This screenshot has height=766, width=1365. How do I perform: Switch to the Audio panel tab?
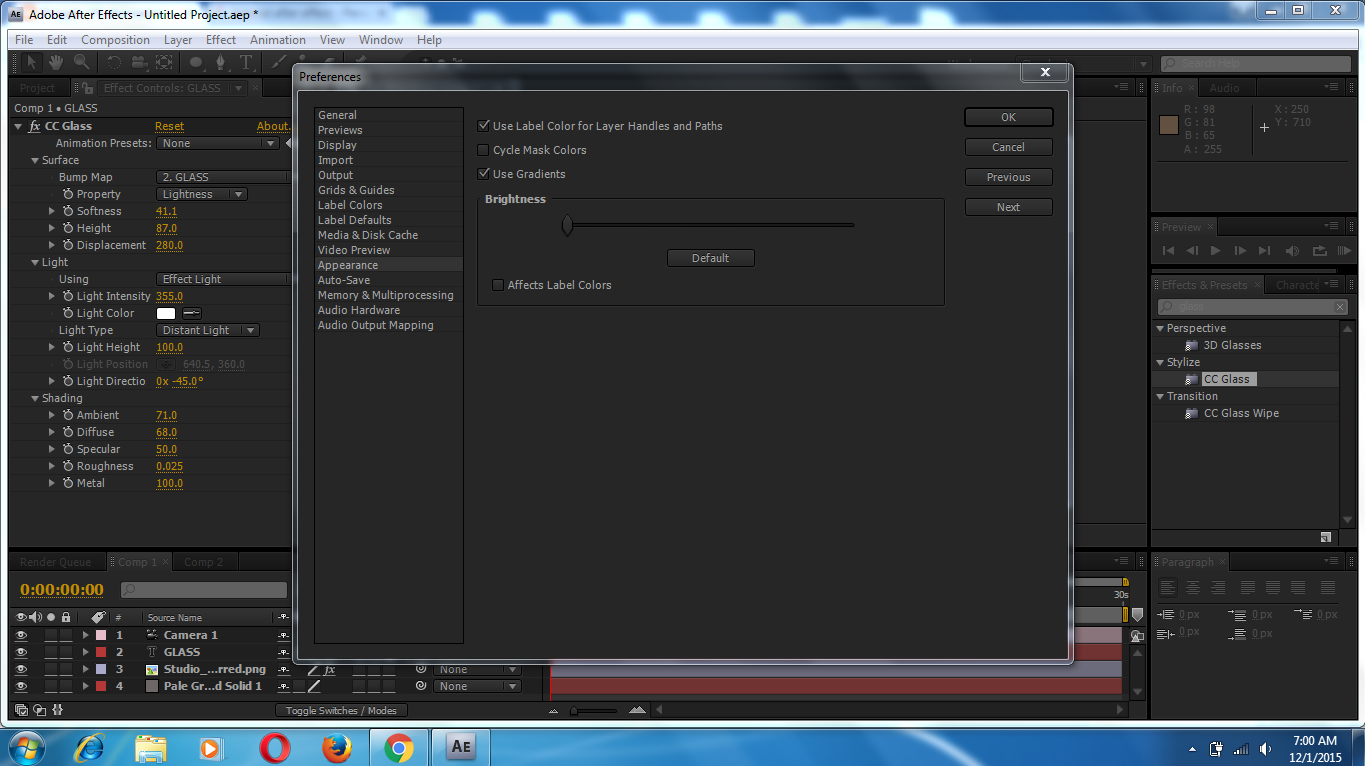click(1224, 88)
